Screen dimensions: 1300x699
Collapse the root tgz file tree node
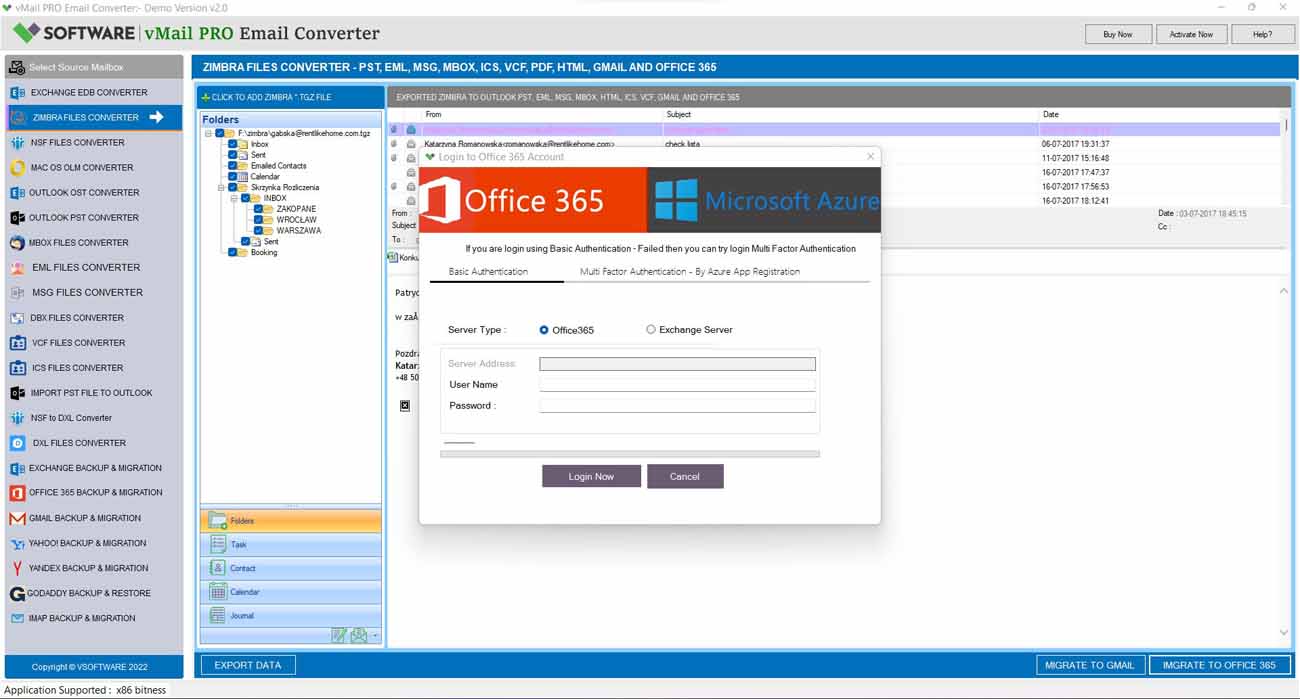tap(208, 133)
